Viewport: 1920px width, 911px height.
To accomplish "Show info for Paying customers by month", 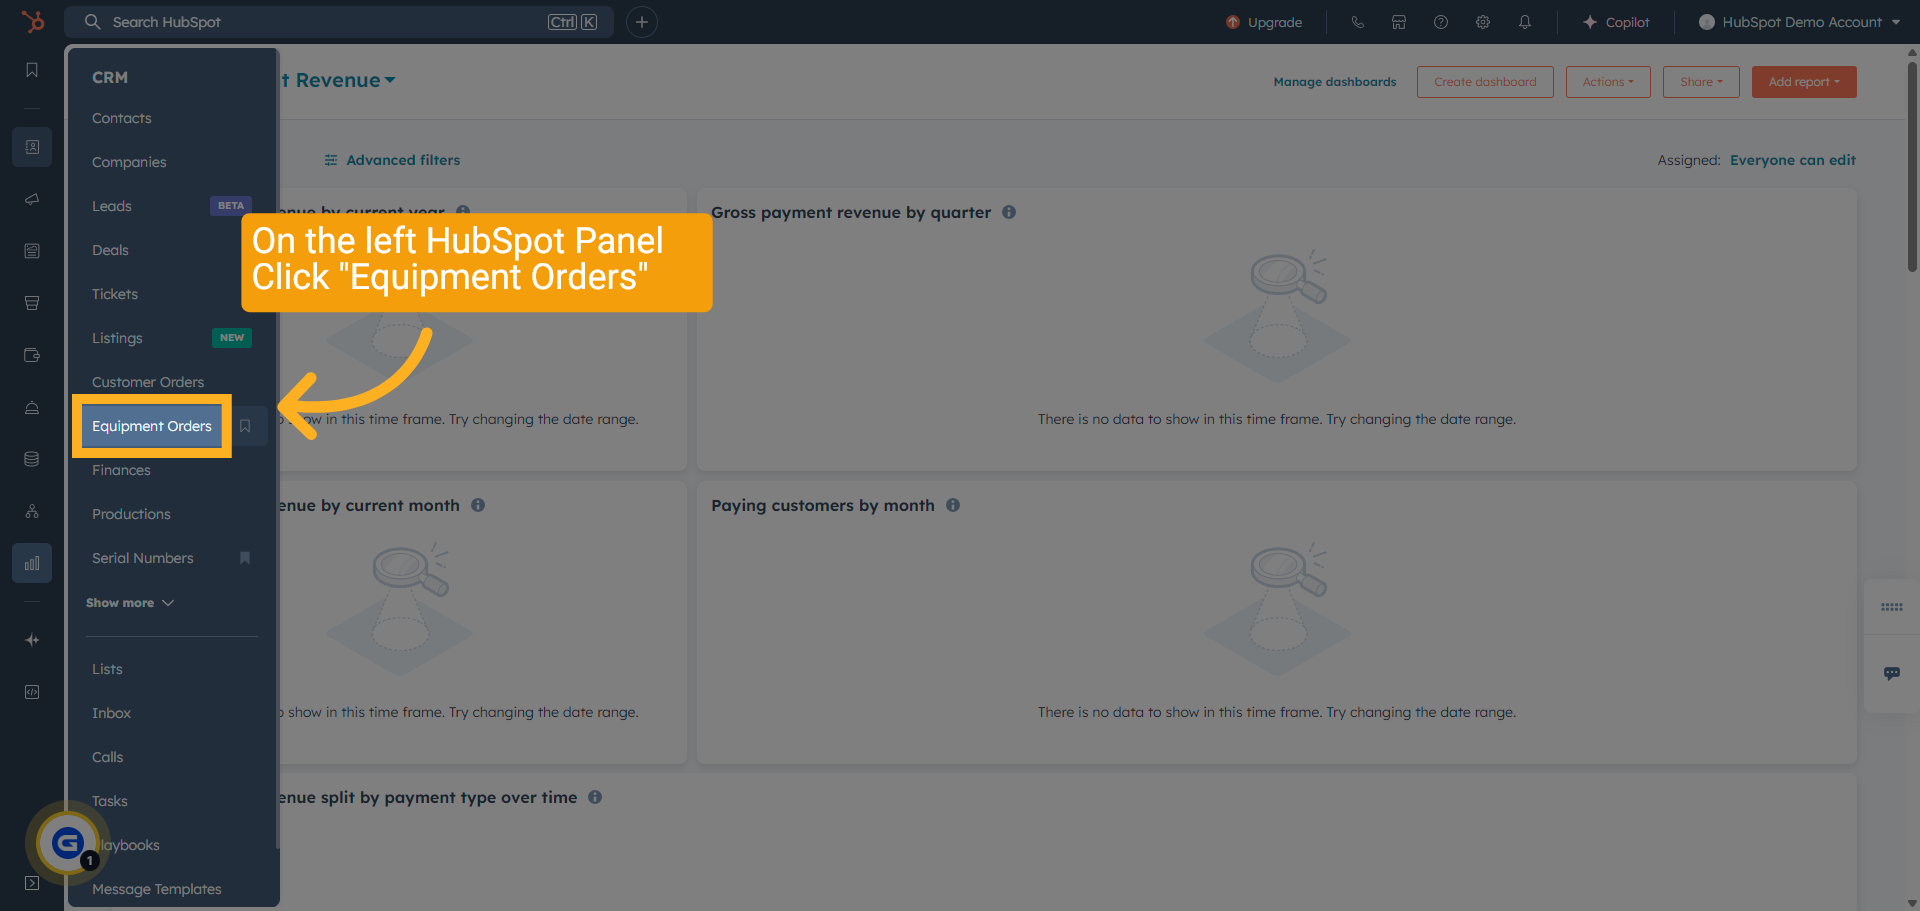I will [953, 505].
